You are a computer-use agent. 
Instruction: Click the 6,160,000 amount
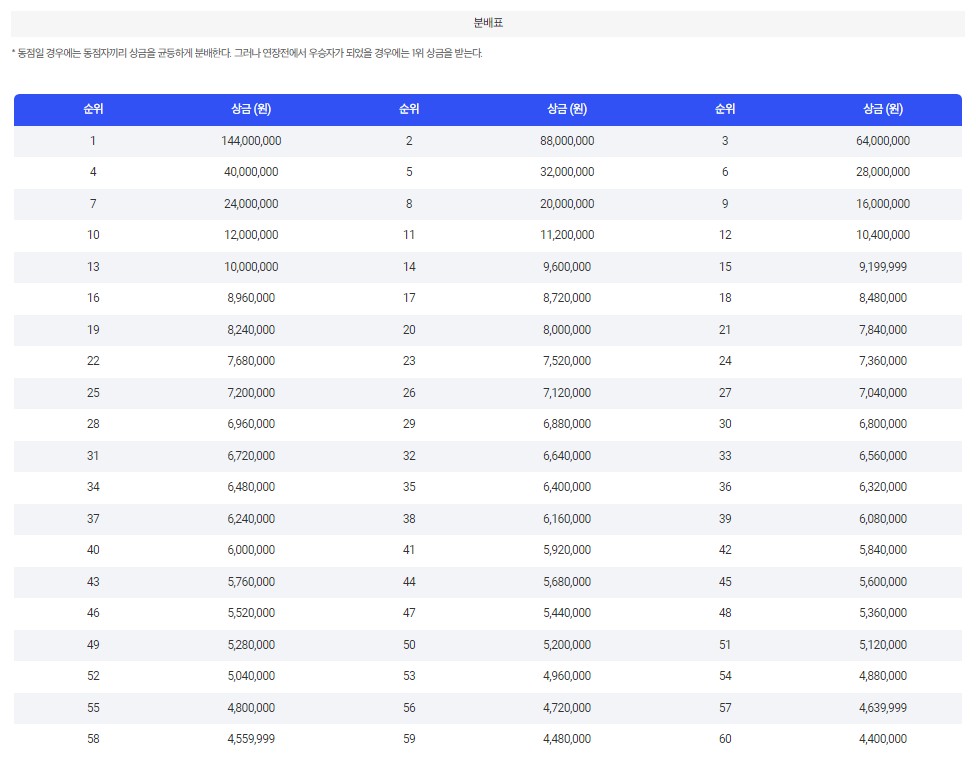coord(567,519)
